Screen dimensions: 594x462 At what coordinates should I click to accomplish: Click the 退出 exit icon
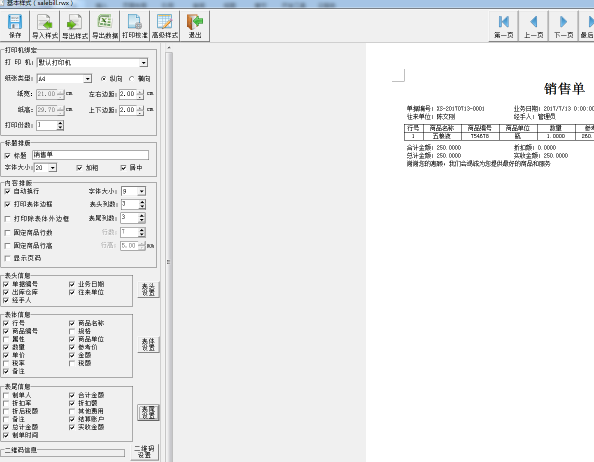pyautogui.click(x=195, y=26)
